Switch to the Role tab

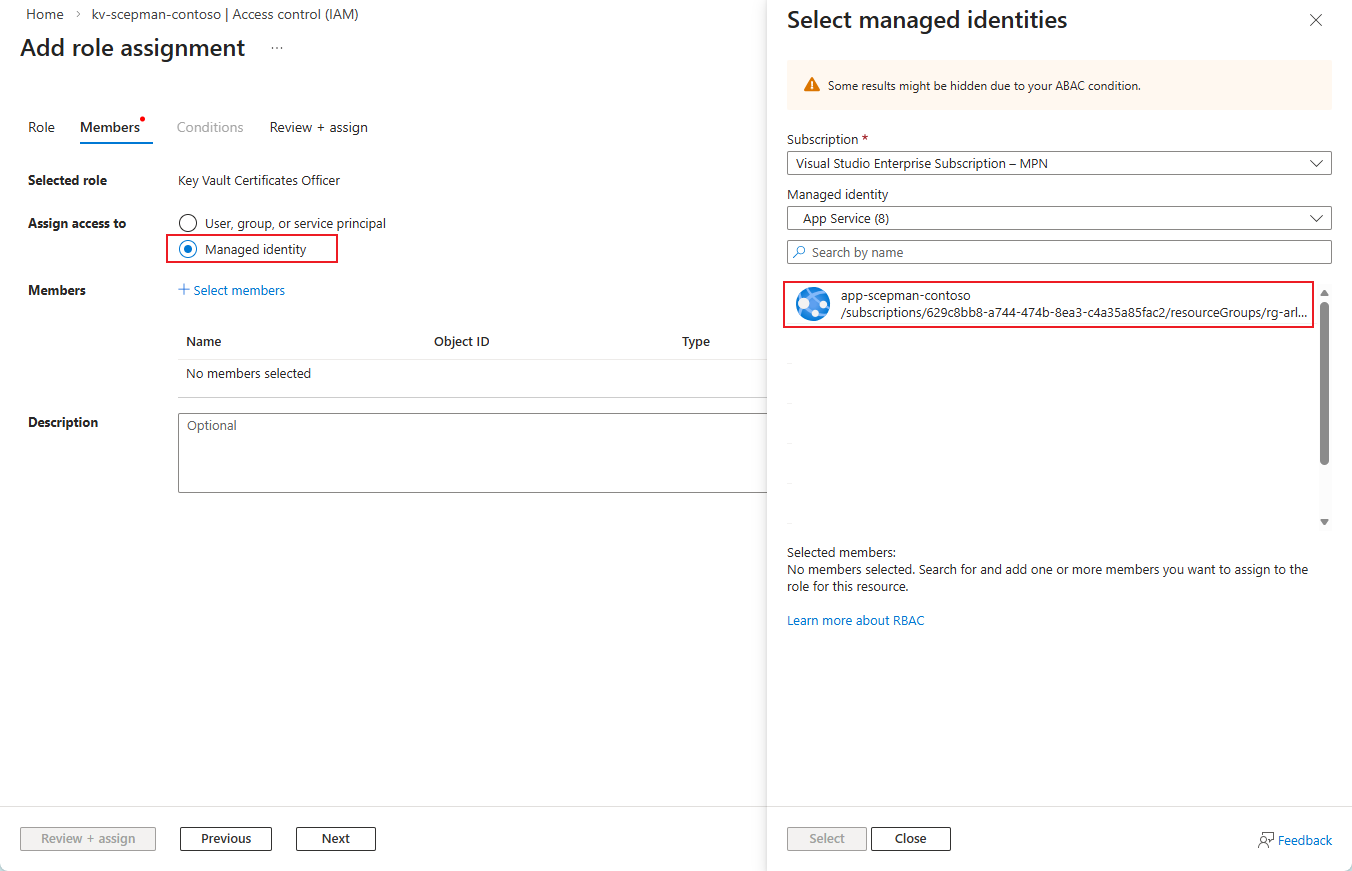(x=41, y=127)
